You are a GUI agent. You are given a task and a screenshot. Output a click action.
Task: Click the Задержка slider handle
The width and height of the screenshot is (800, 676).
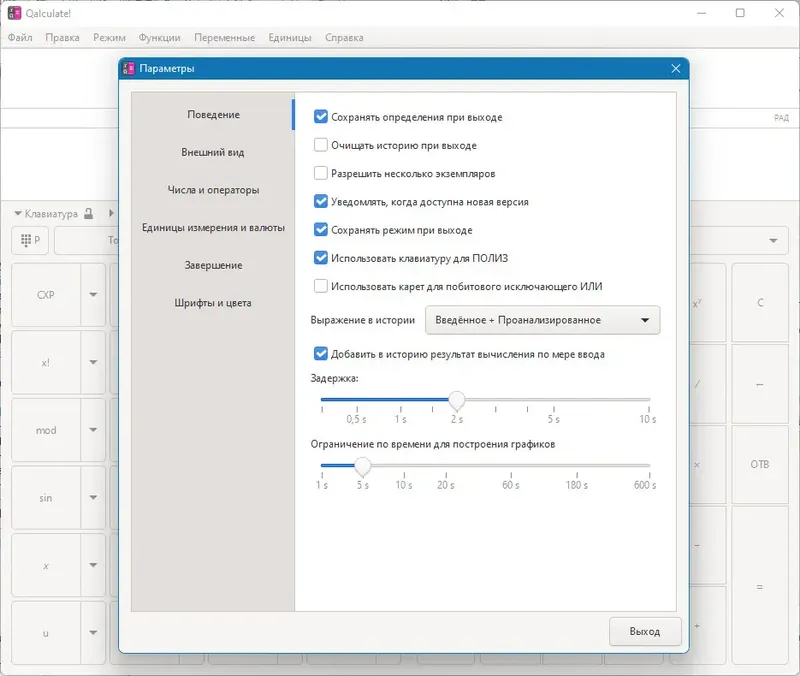(x=457, y=400)
